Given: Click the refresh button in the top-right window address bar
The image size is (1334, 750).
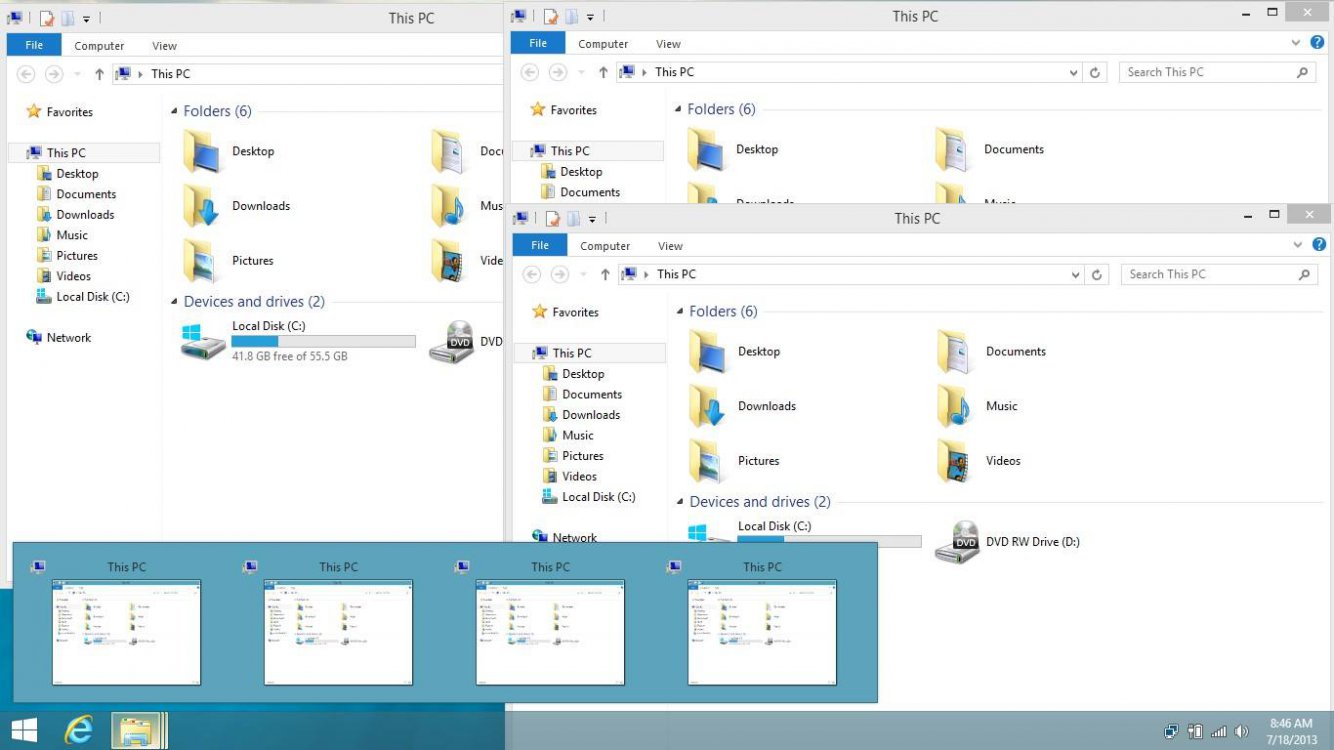Looking at the screenshot, I should pos(1095,72).
